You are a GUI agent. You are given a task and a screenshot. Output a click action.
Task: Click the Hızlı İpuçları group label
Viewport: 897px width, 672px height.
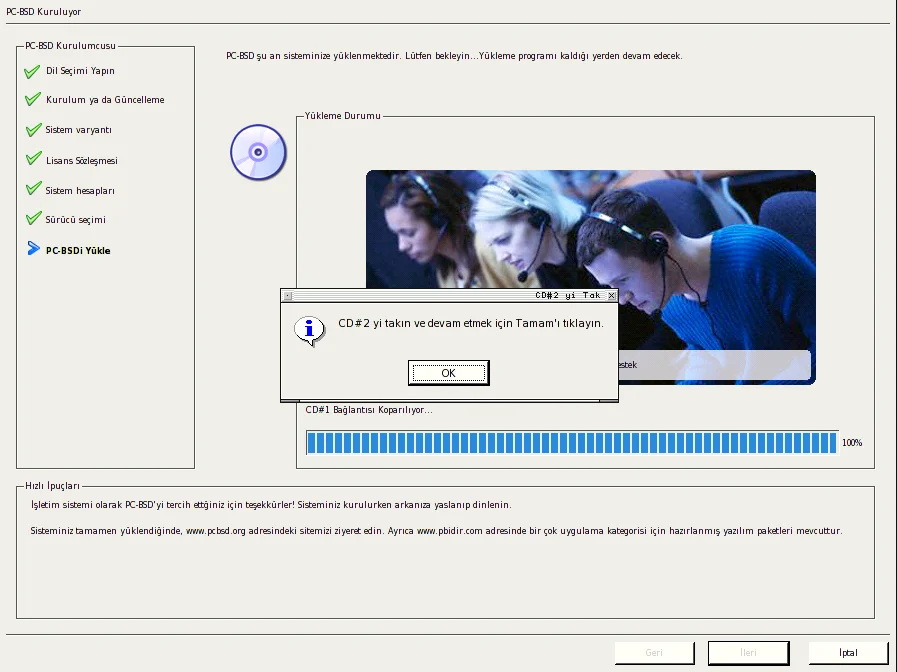pyautogui.click(x=53, y=486)
